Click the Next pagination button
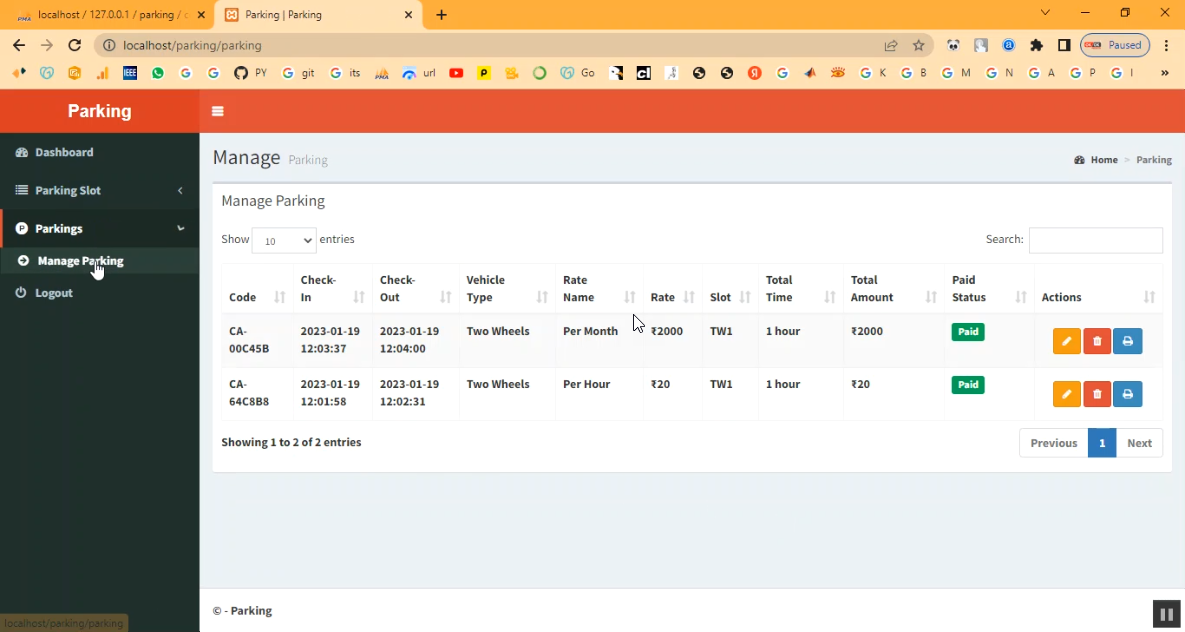Screen dimensions: 1185x632 pyautogui.click(x=1139, y=443)
